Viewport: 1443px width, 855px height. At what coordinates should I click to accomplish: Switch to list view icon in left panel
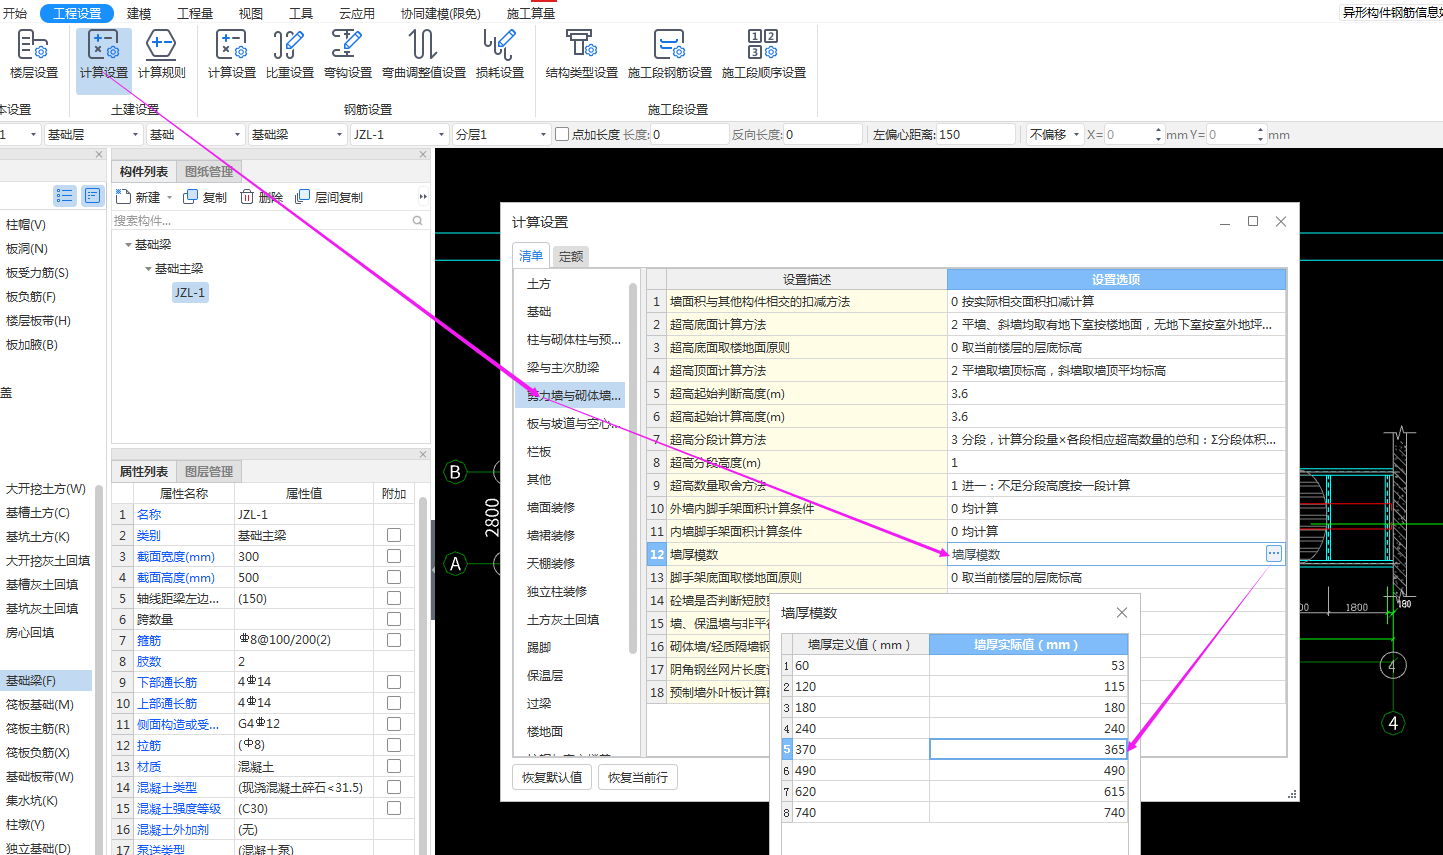(65, 196)
